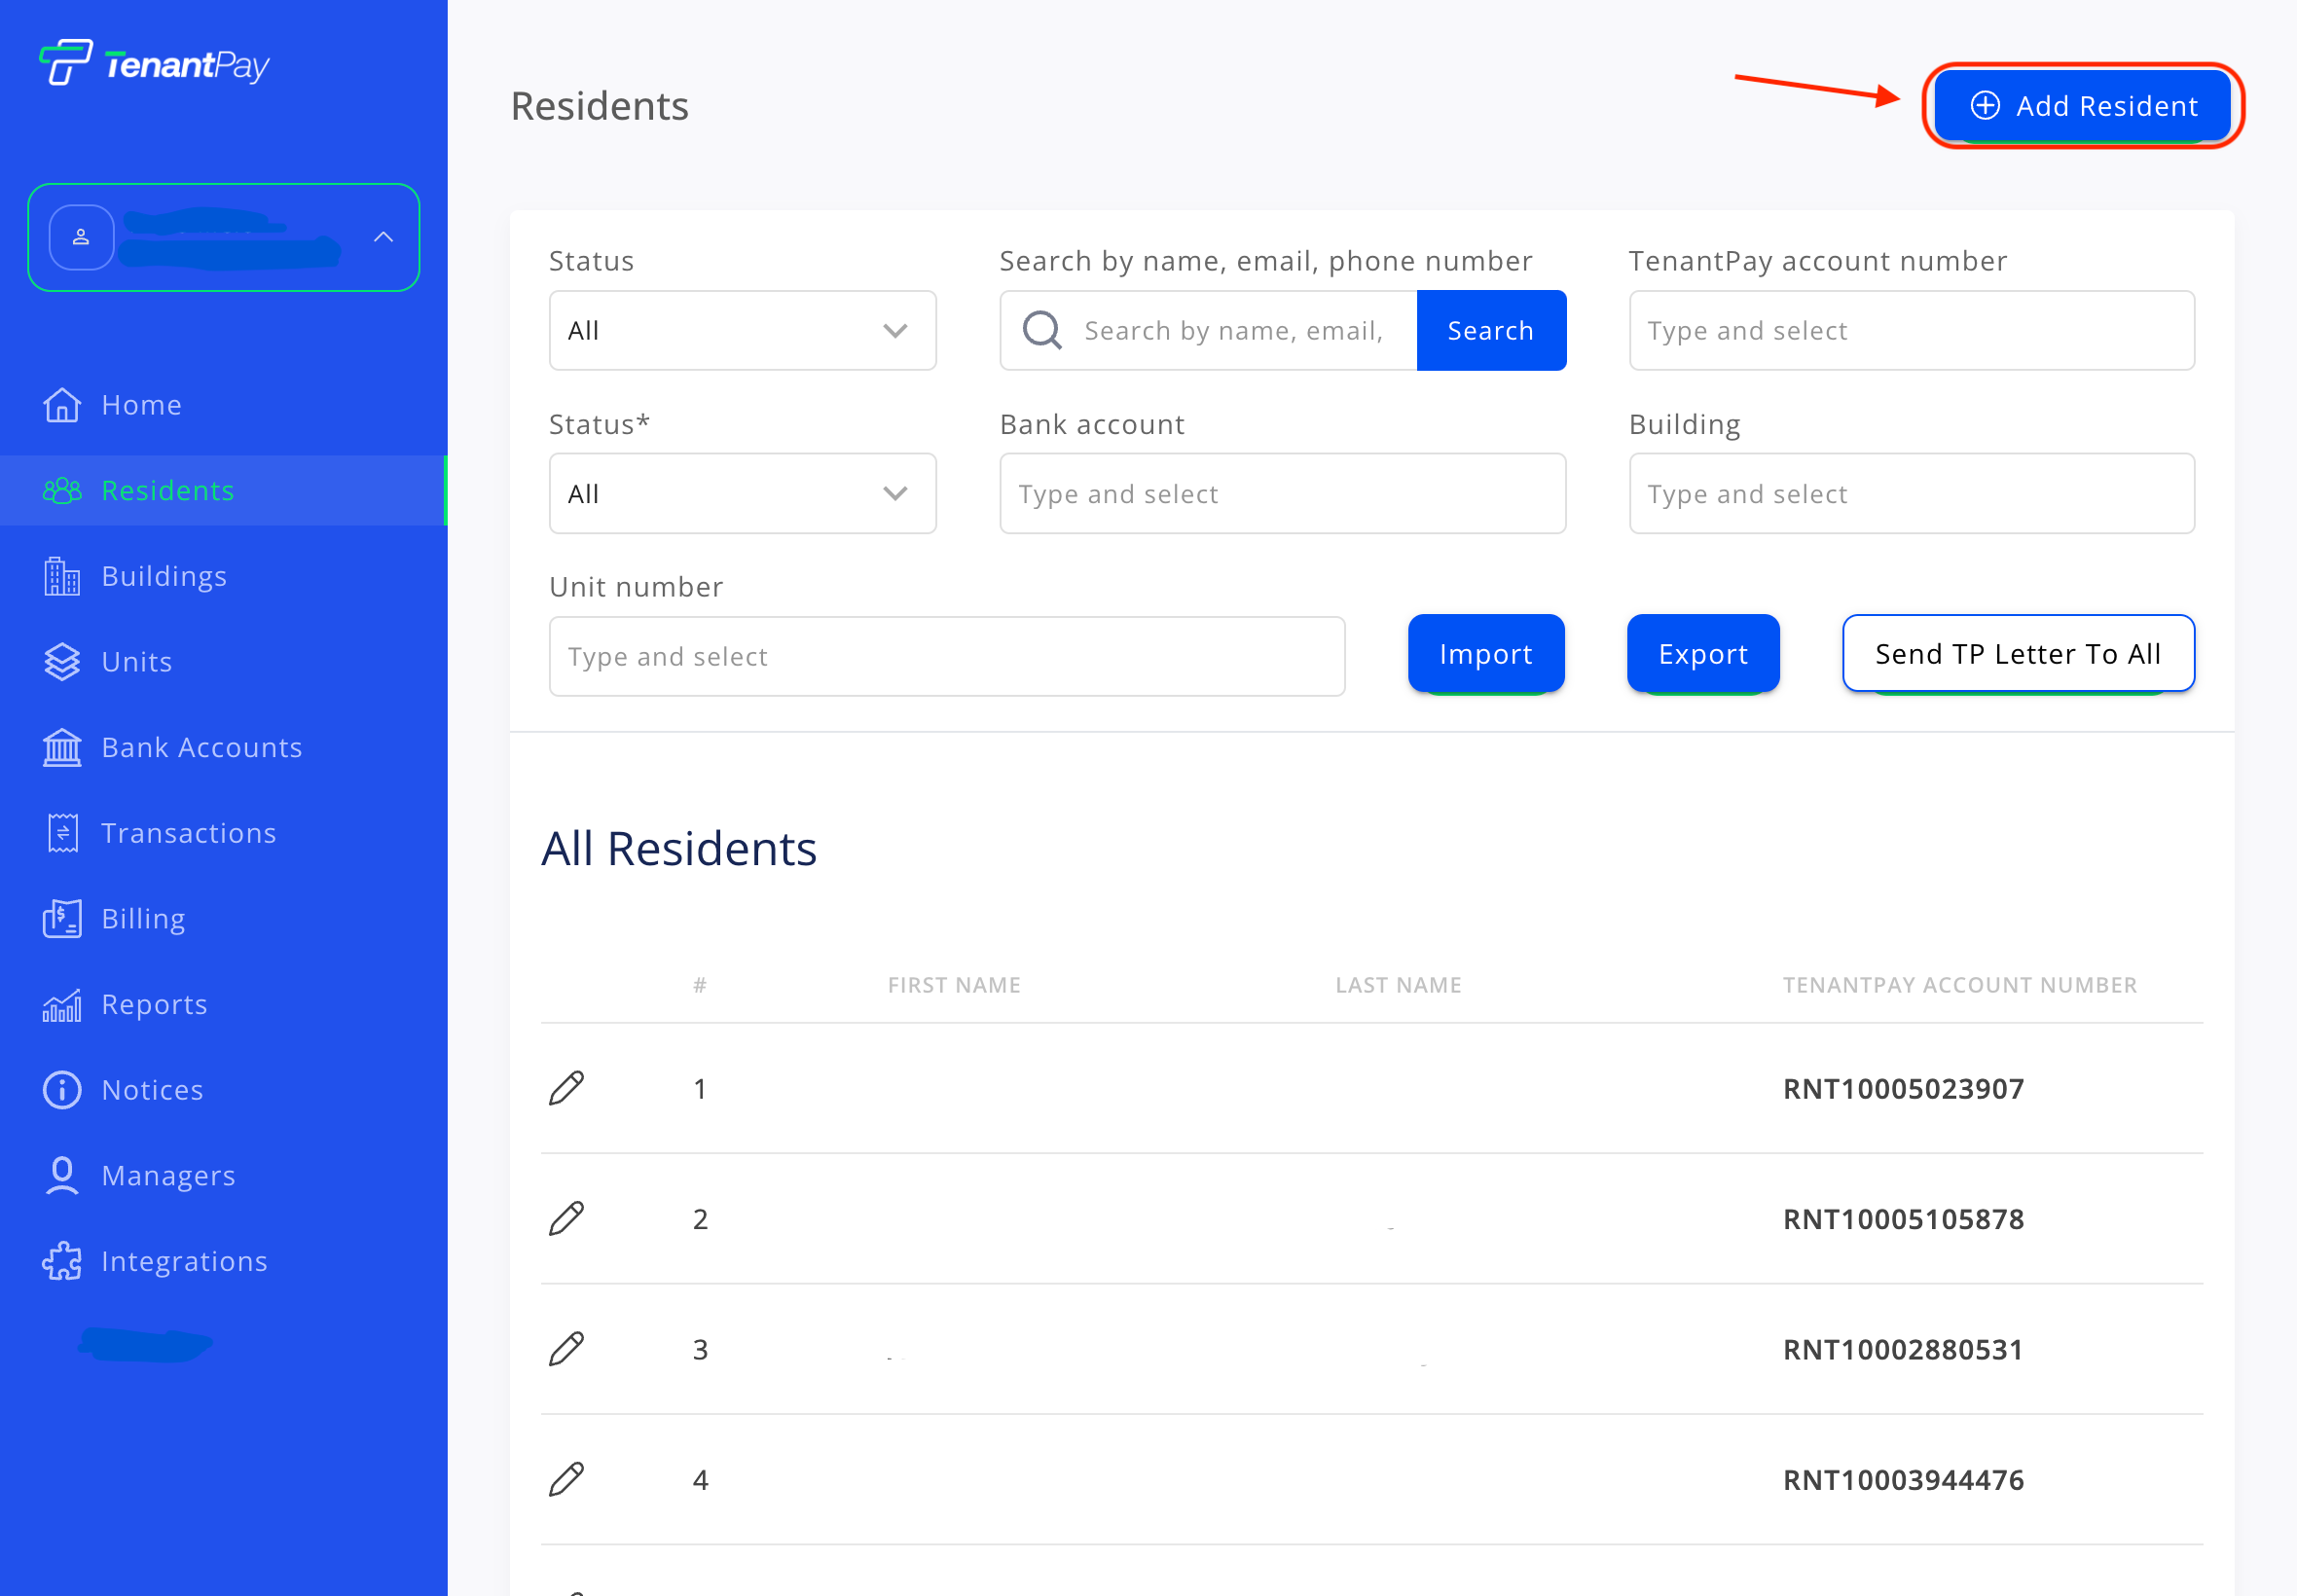Open Notices in the sidebar

click(152, 1090)
